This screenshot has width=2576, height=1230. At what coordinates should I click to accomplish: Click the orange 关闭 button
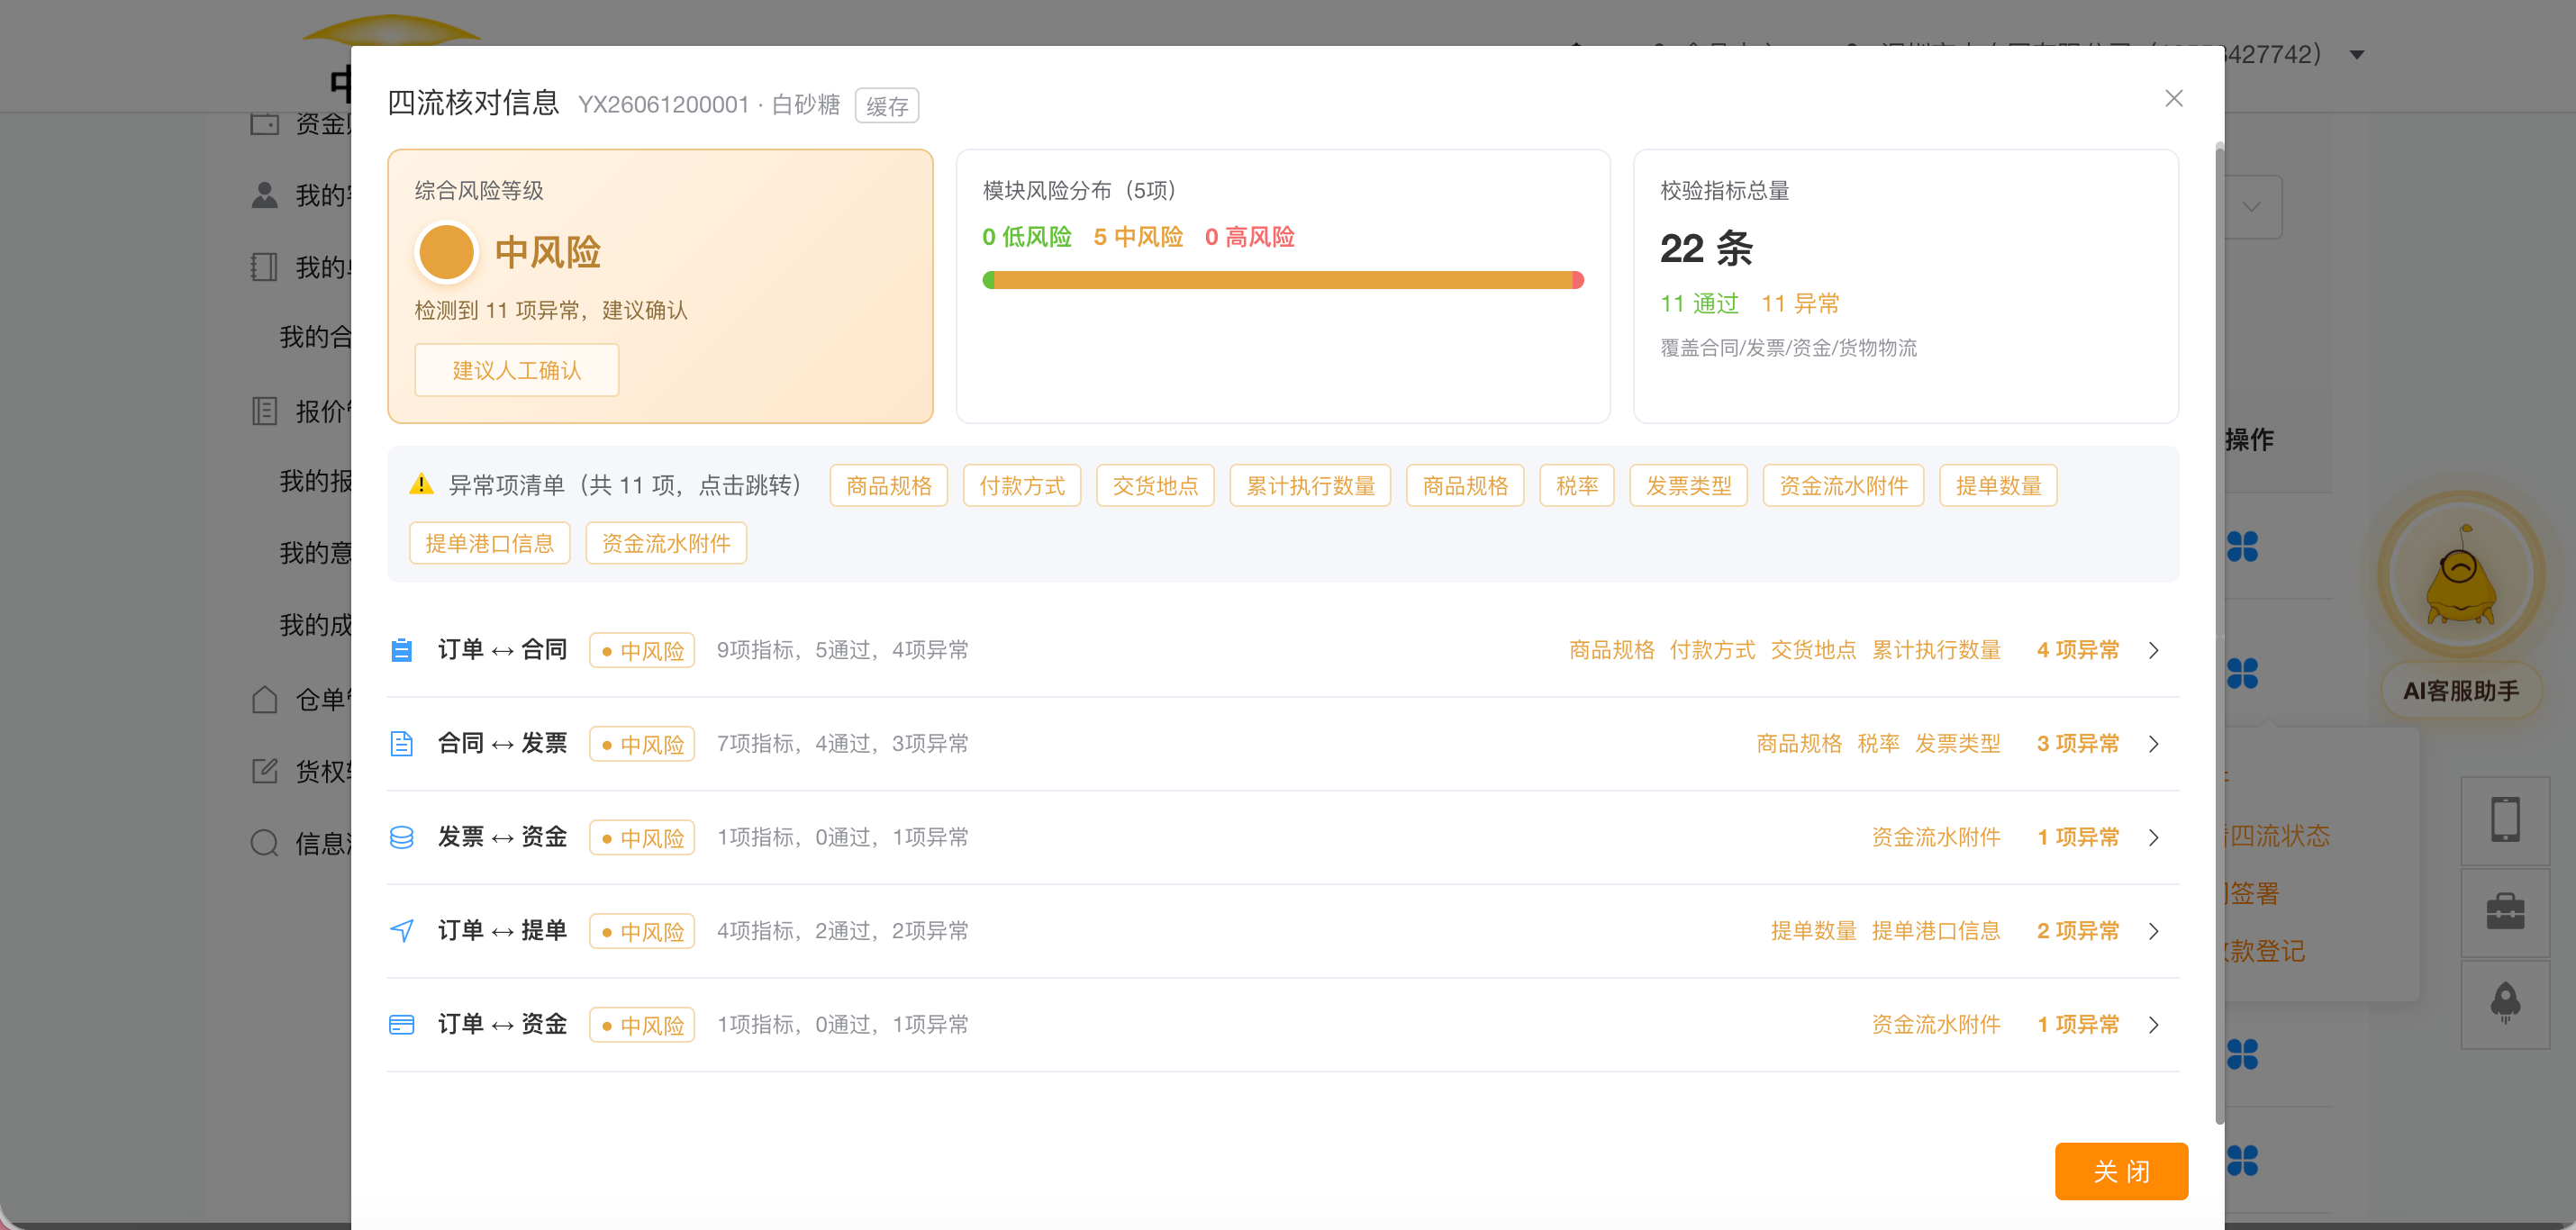coord(2121,1171)
